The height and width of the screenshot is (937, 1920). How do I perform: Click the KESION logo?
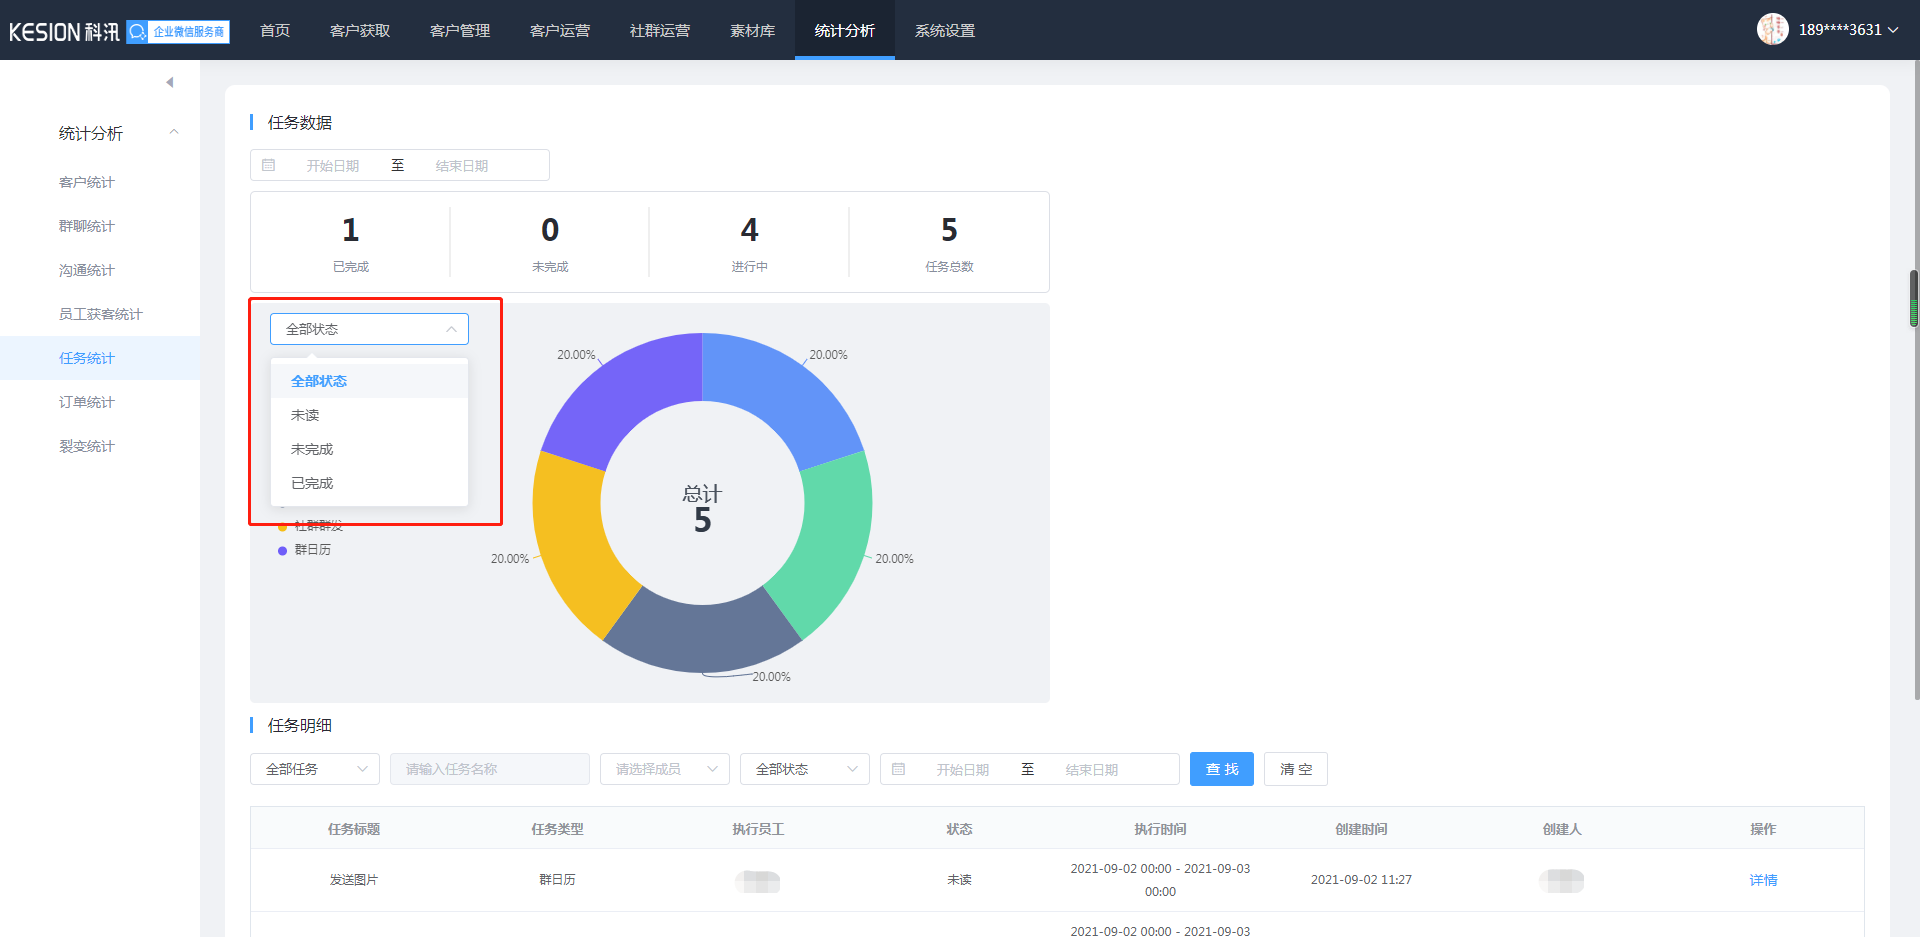click(x=64, y=32)
